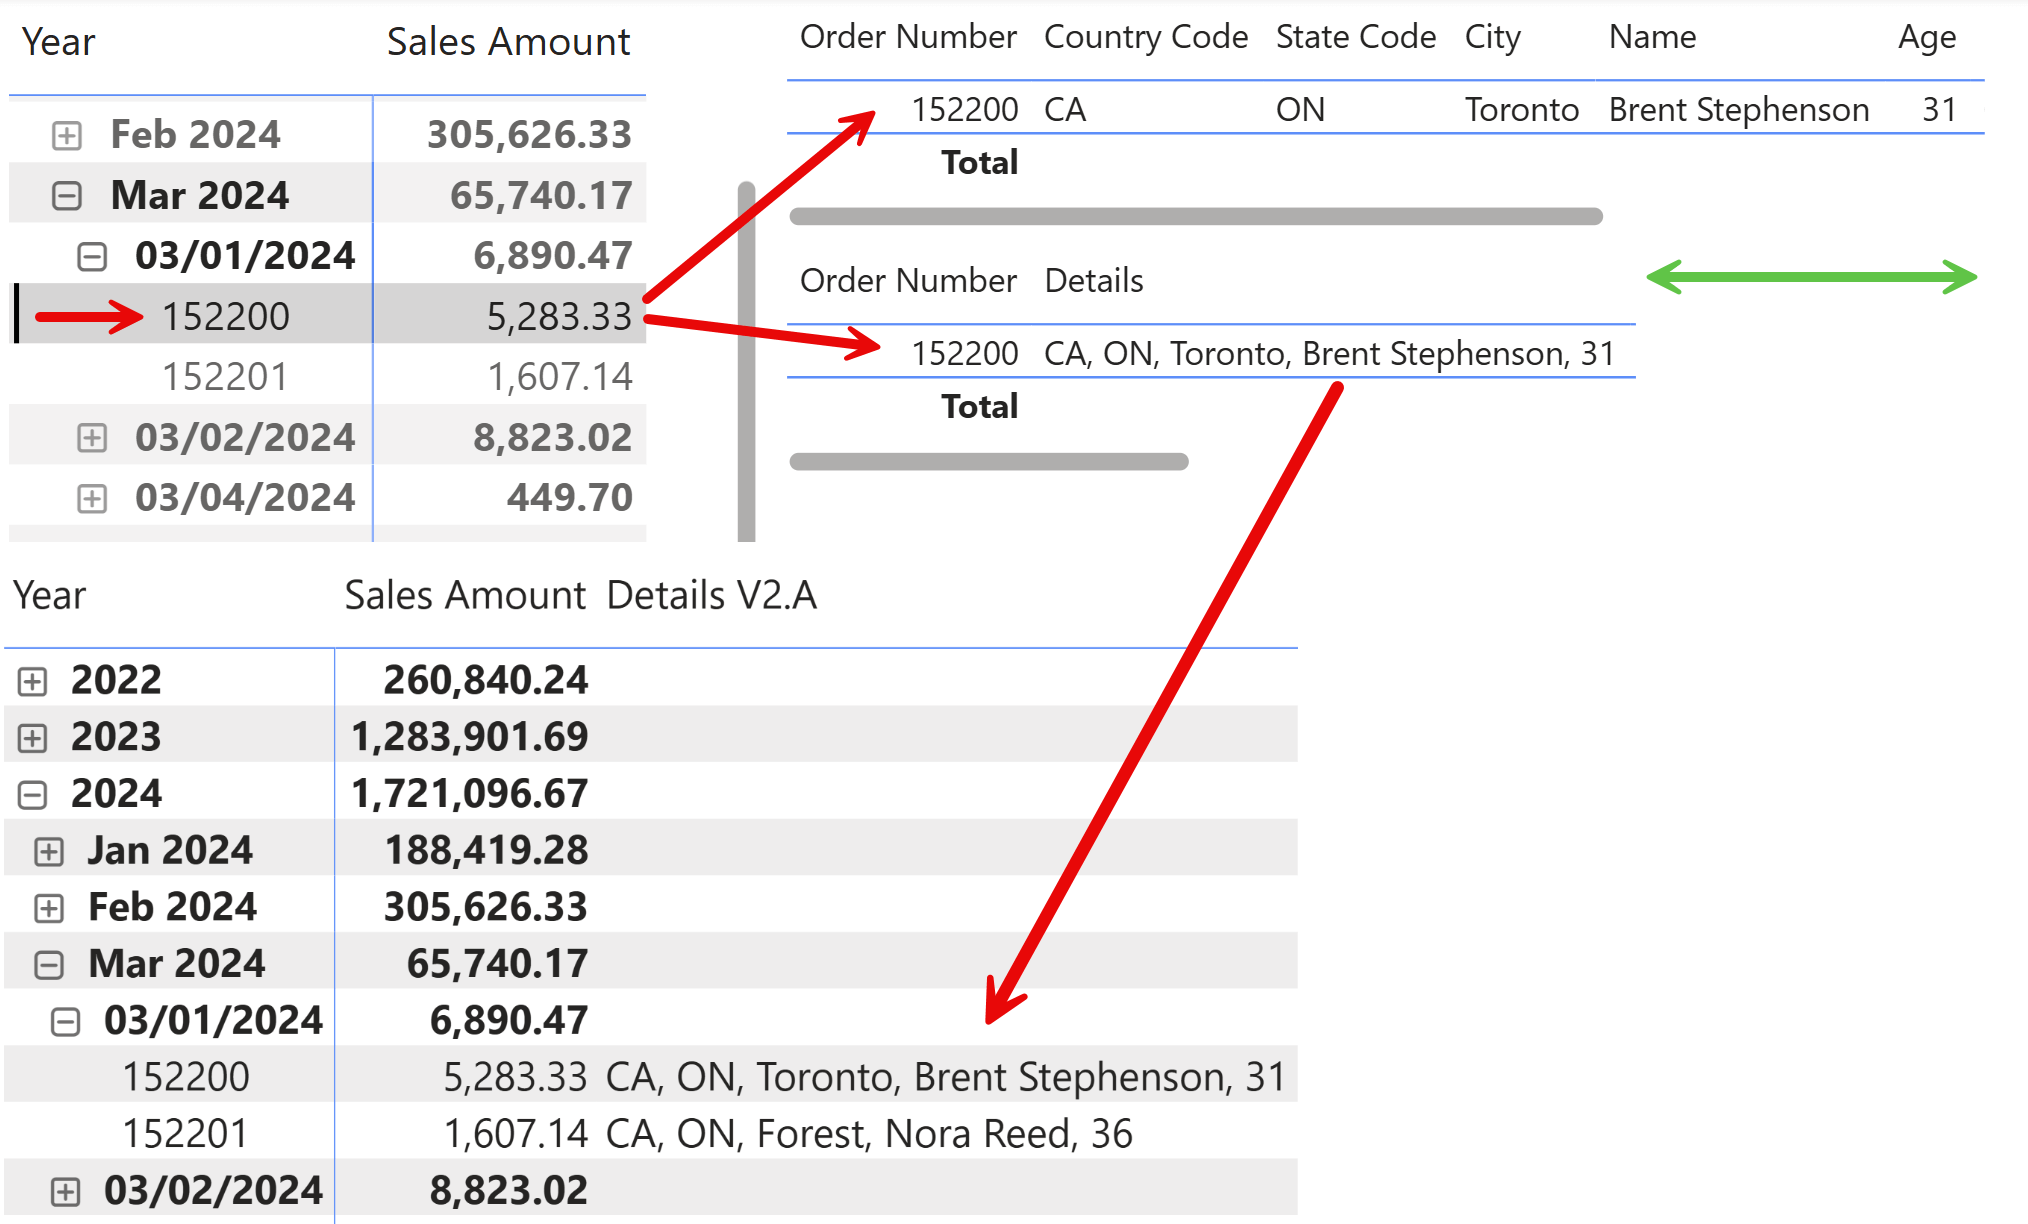
Task: Click the Details V2.A column header
Action: [x=711, y=595]
